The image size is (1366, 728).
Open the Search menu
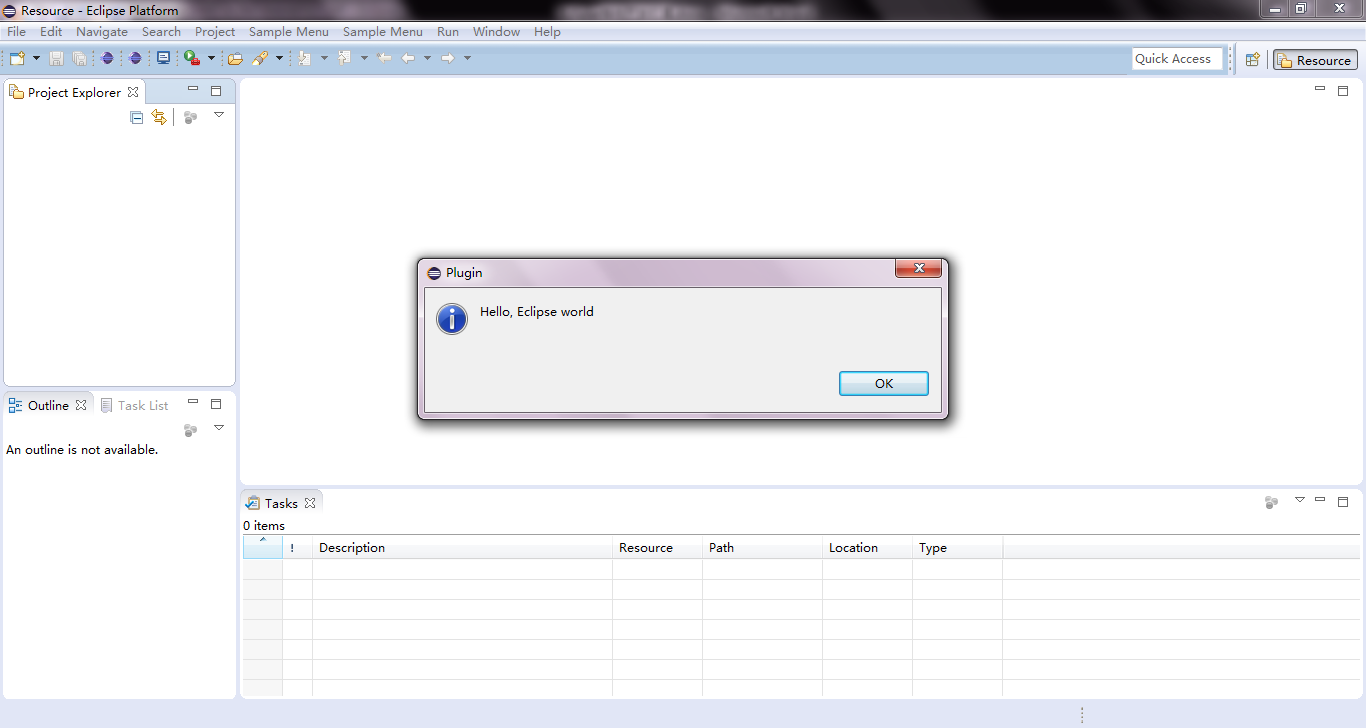161,32
